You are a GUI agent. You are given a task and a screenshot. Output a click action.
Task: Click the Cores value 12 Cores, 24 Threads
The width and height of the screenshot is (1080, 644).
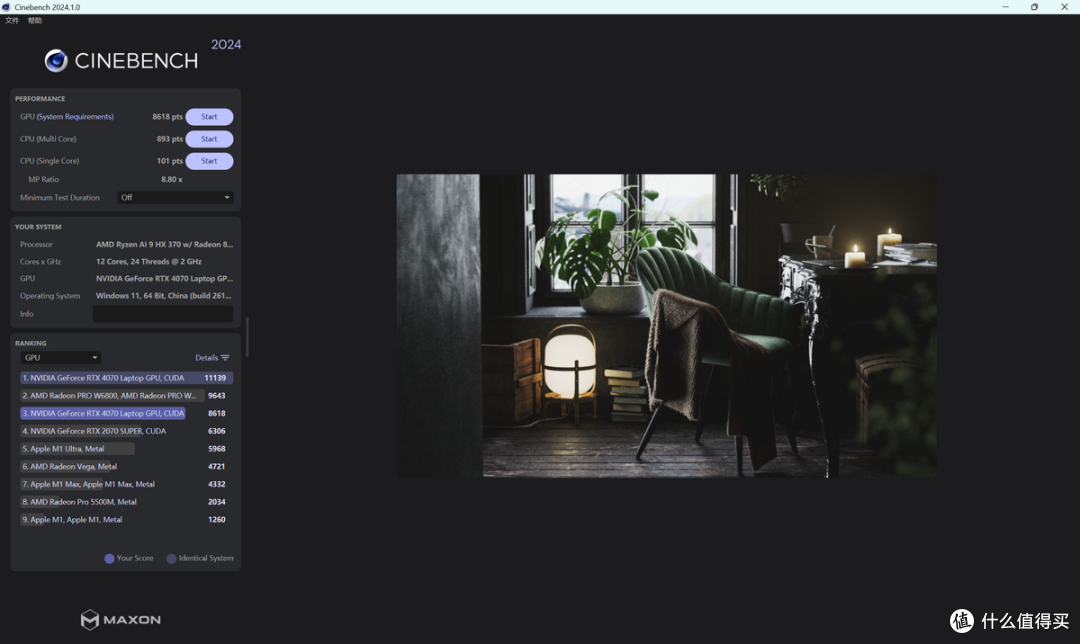pyautogui.click(x=149, y=262)
